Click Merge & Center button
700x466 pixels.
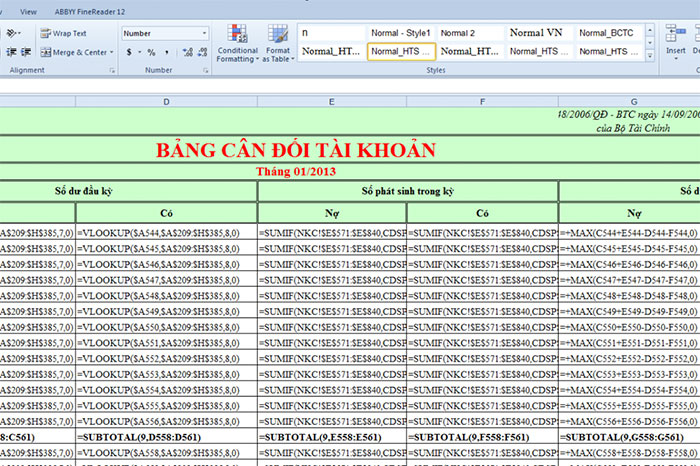(x=74, y=52)
